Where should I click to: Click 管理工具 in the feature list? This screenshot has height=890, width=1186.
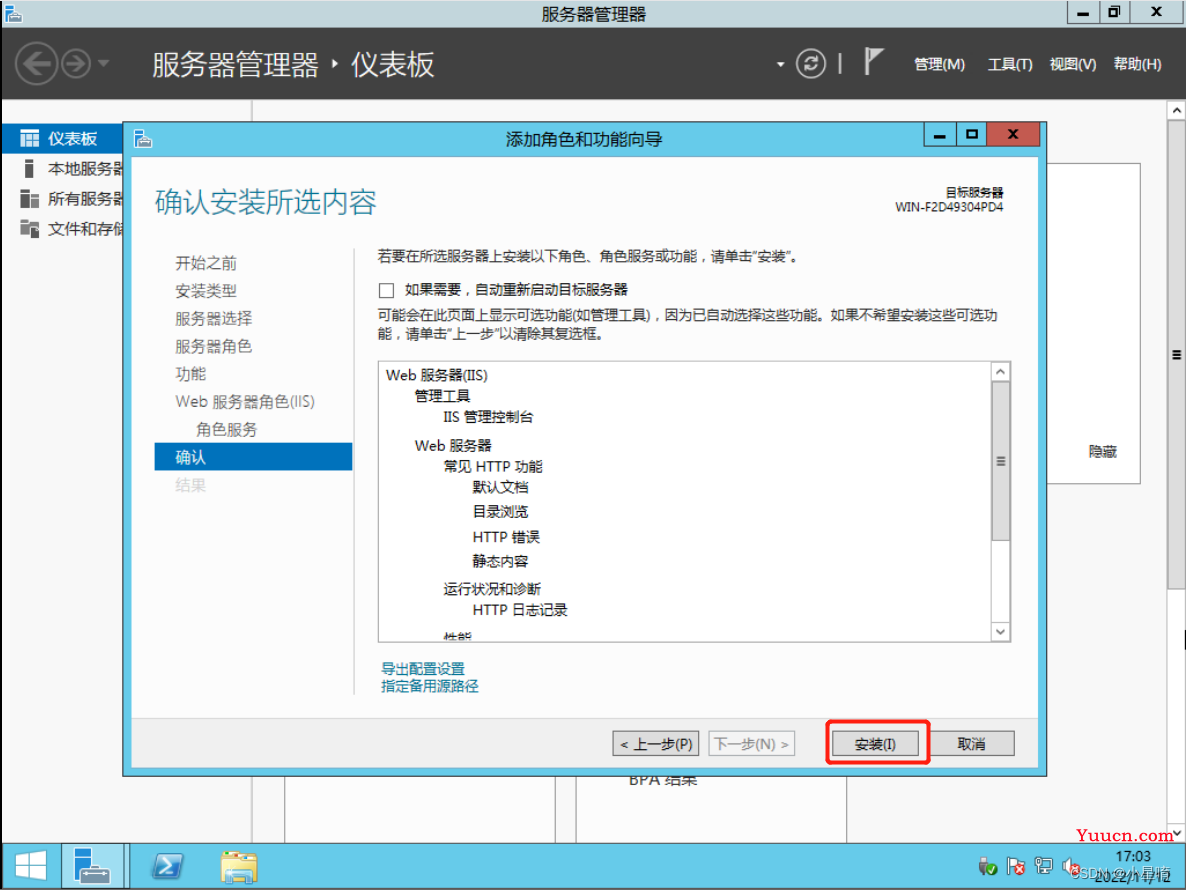(442, 396)
